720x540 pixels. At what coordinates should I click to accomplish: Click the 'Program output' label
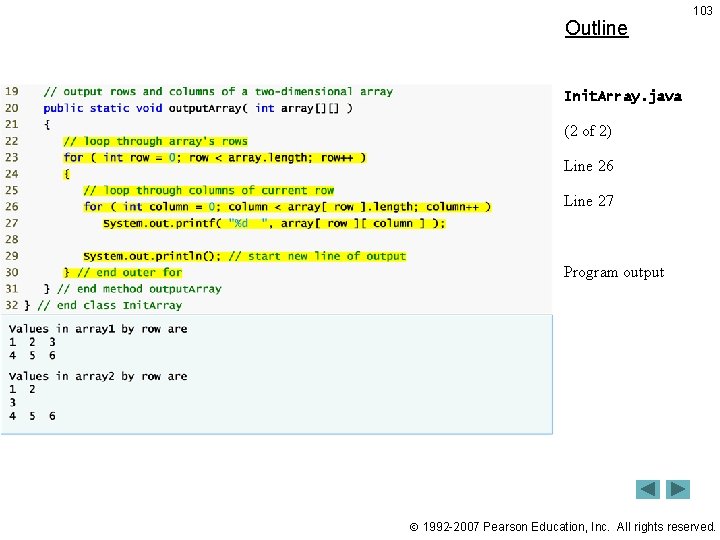pyautogui.click(x=613, y=272)
